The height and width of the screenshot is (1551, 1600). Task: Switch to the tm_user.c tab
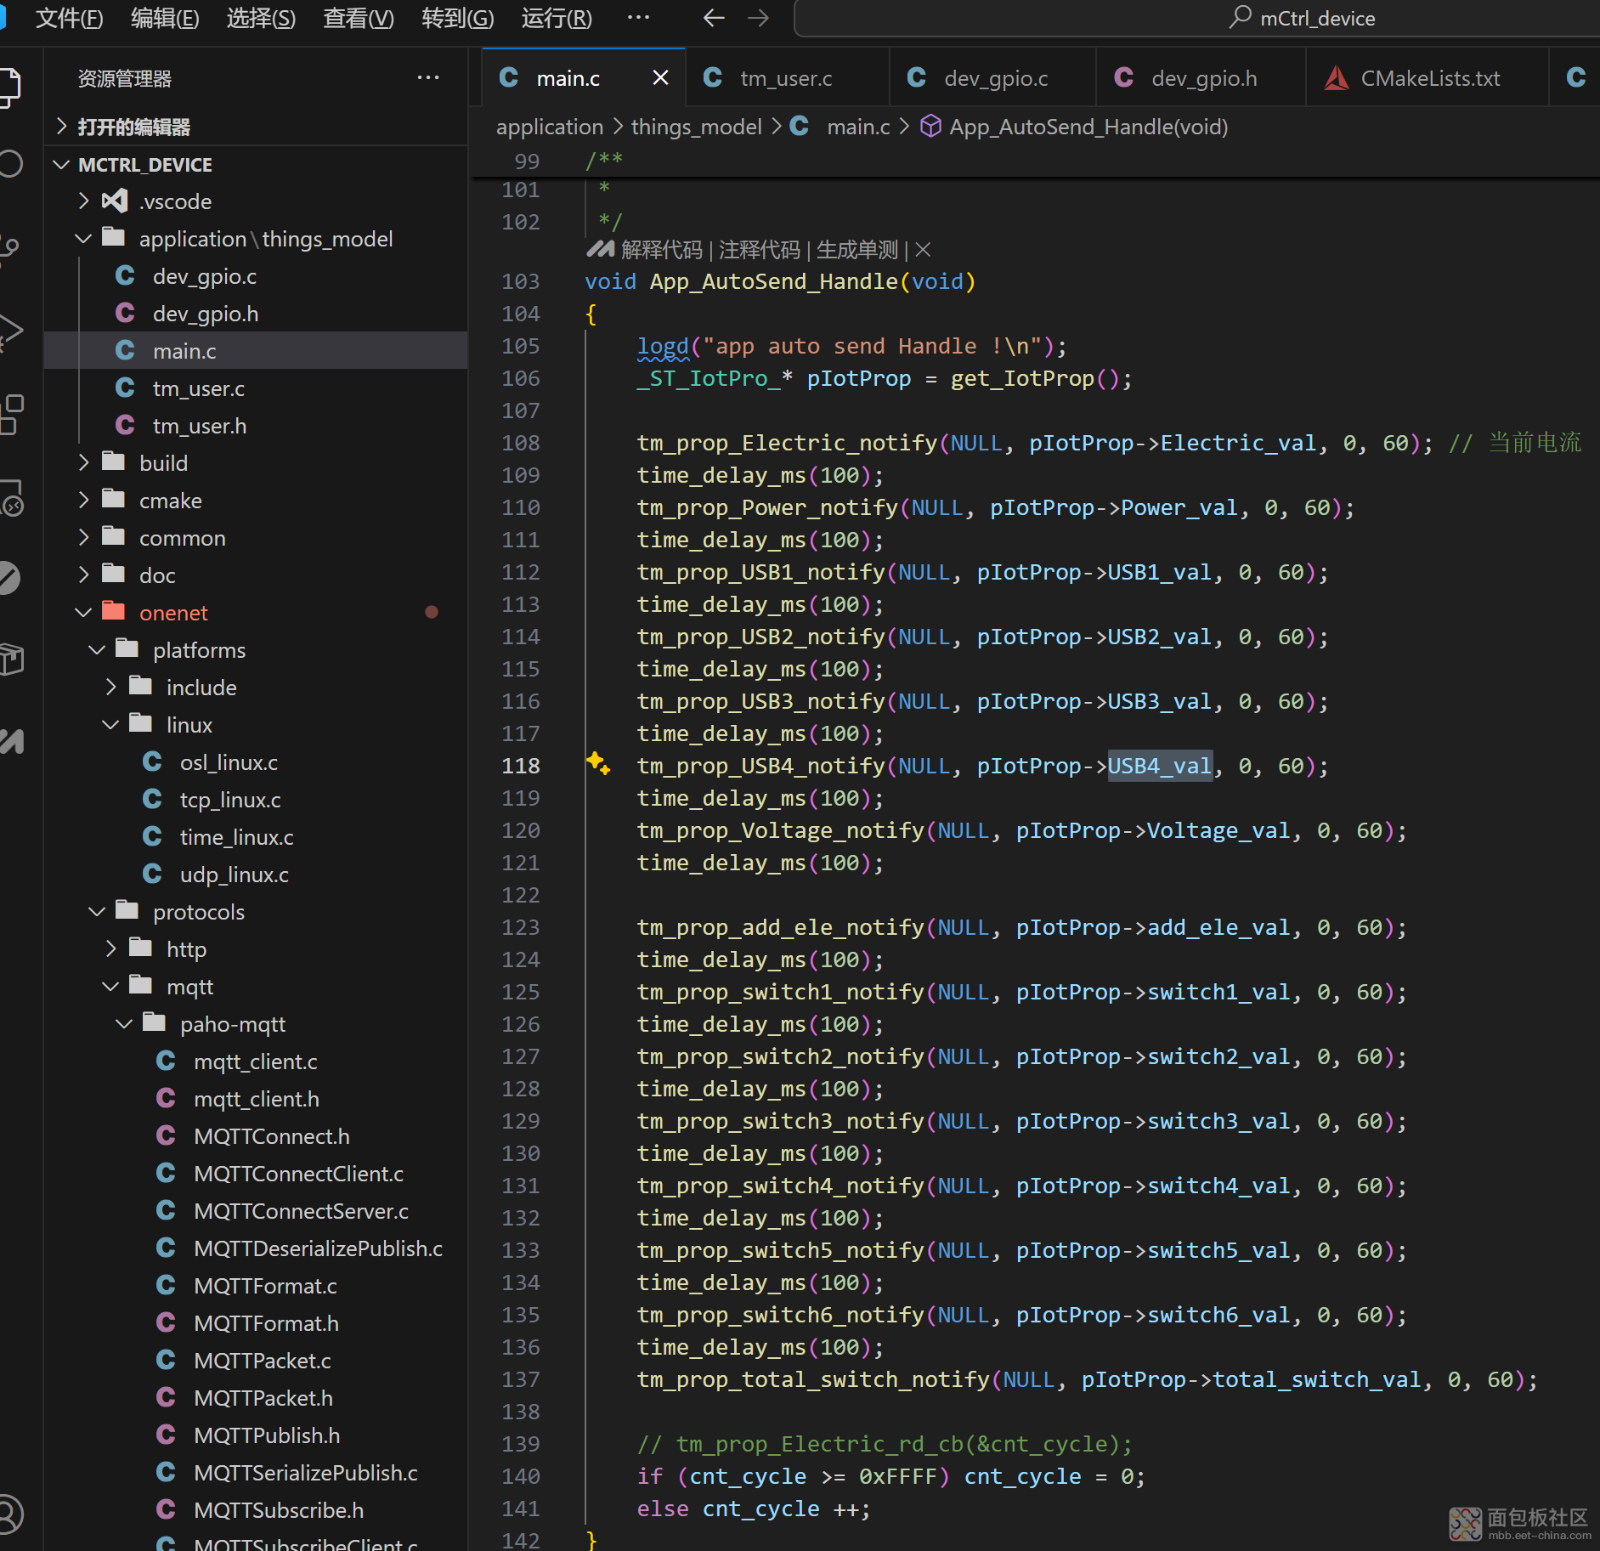coord(785,78)
